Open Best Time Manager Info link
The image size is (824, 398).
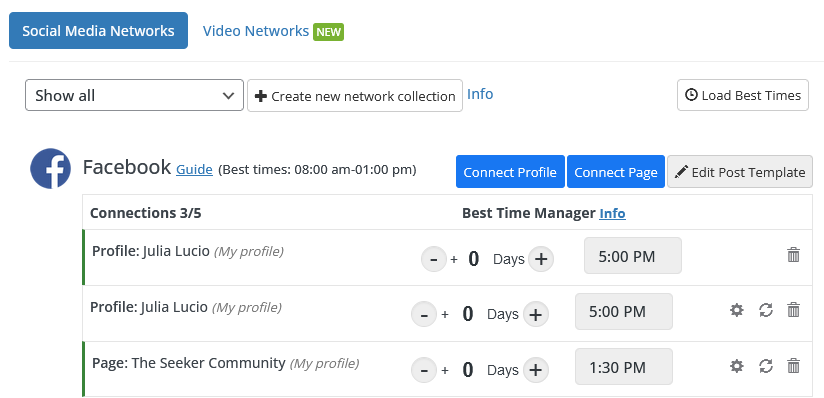pyautogui.click(x=612, y=213)
